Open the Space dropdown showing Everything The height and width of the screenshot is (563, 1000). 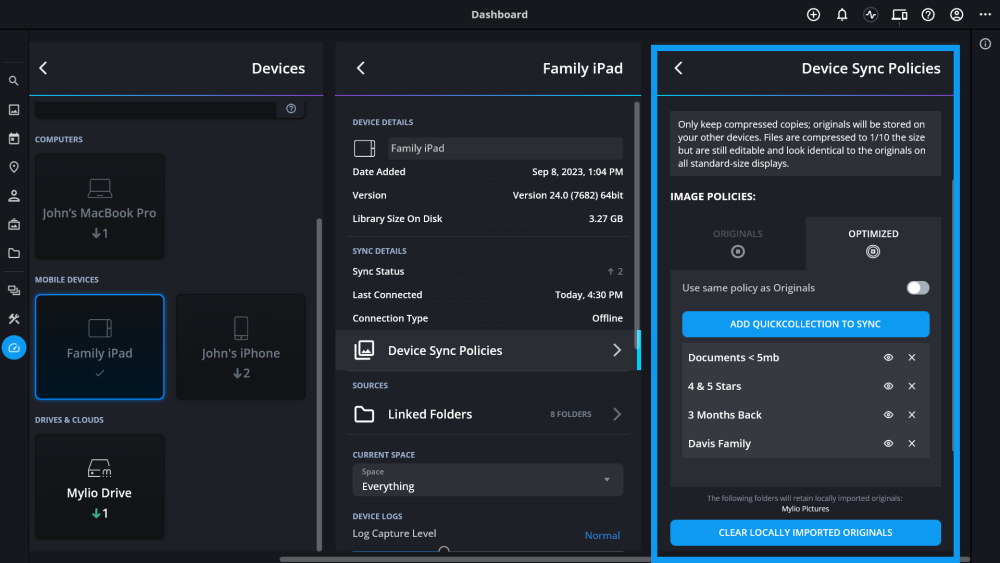coord(488,480)
